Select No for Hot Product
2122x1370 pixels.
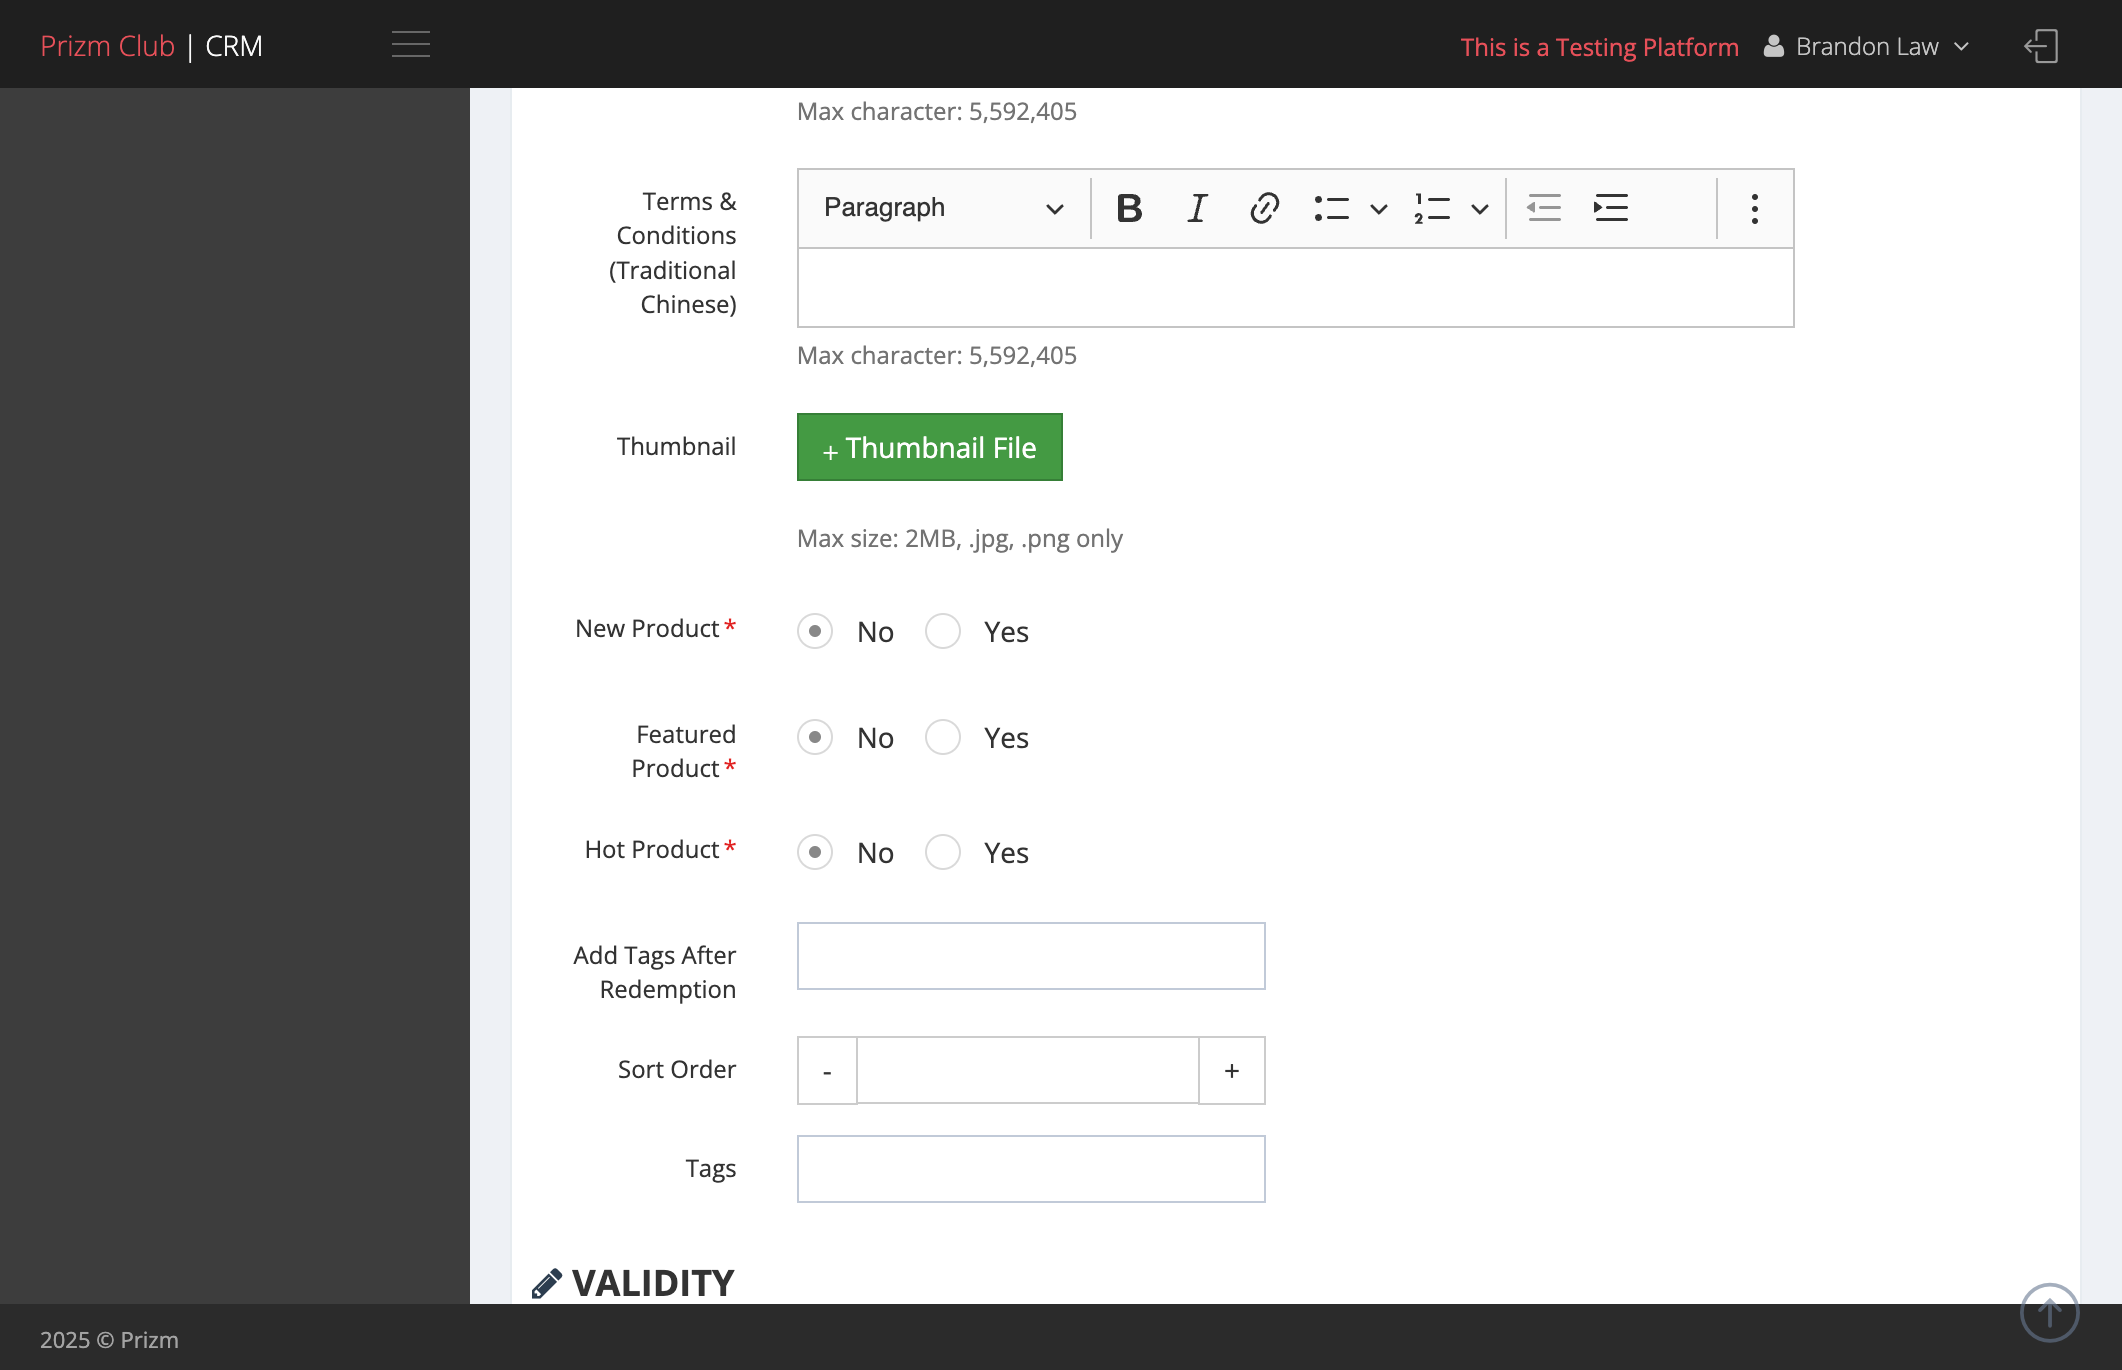(x=815, y=852)
